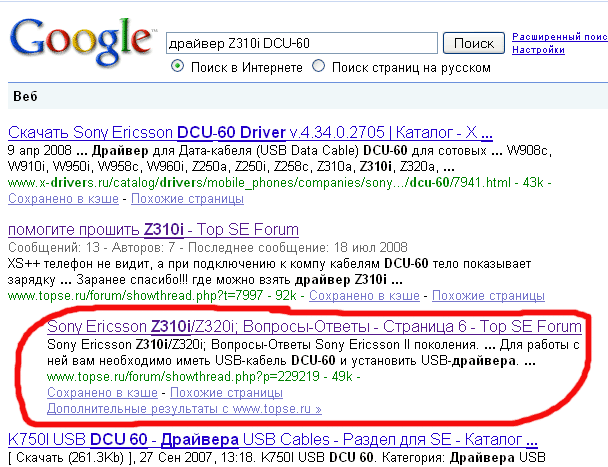608x467 pixels.
Task: Open Сохранено в кэше for showthread t=7997
Action: pyautogui.click(x=364, y=296)
